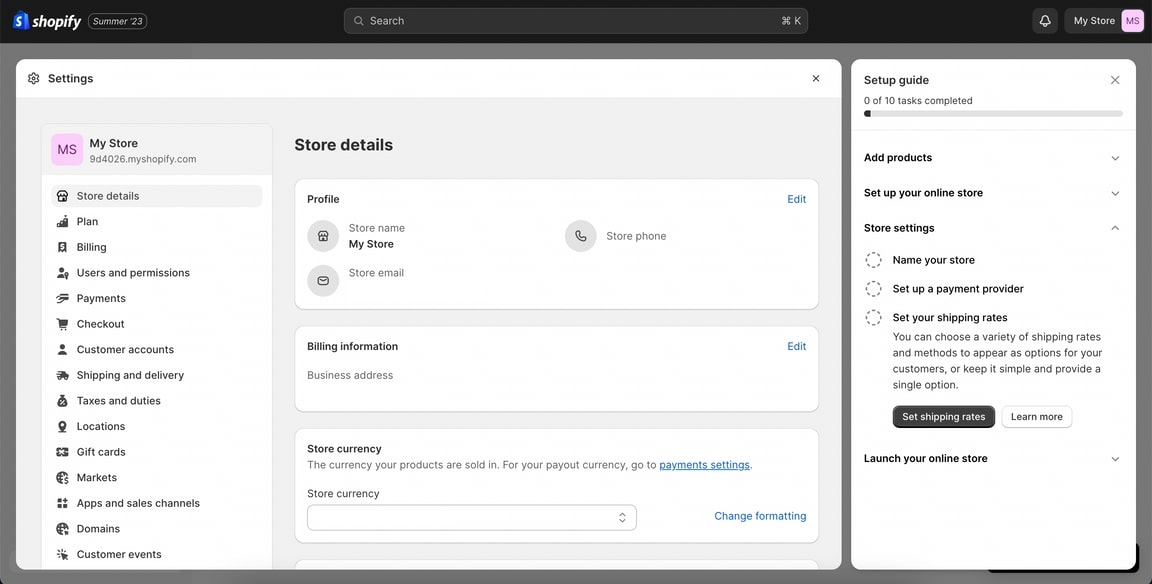This screenshot has height=584, width=1152.
Task: Click the Shopify logo in top bar
Action: tap(47, 21)
